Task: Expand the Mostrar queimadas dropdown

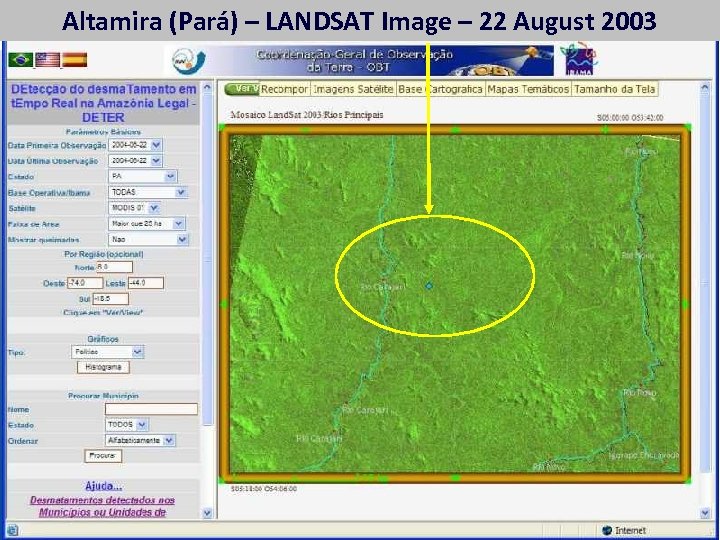Action: (x=182, y=239)
